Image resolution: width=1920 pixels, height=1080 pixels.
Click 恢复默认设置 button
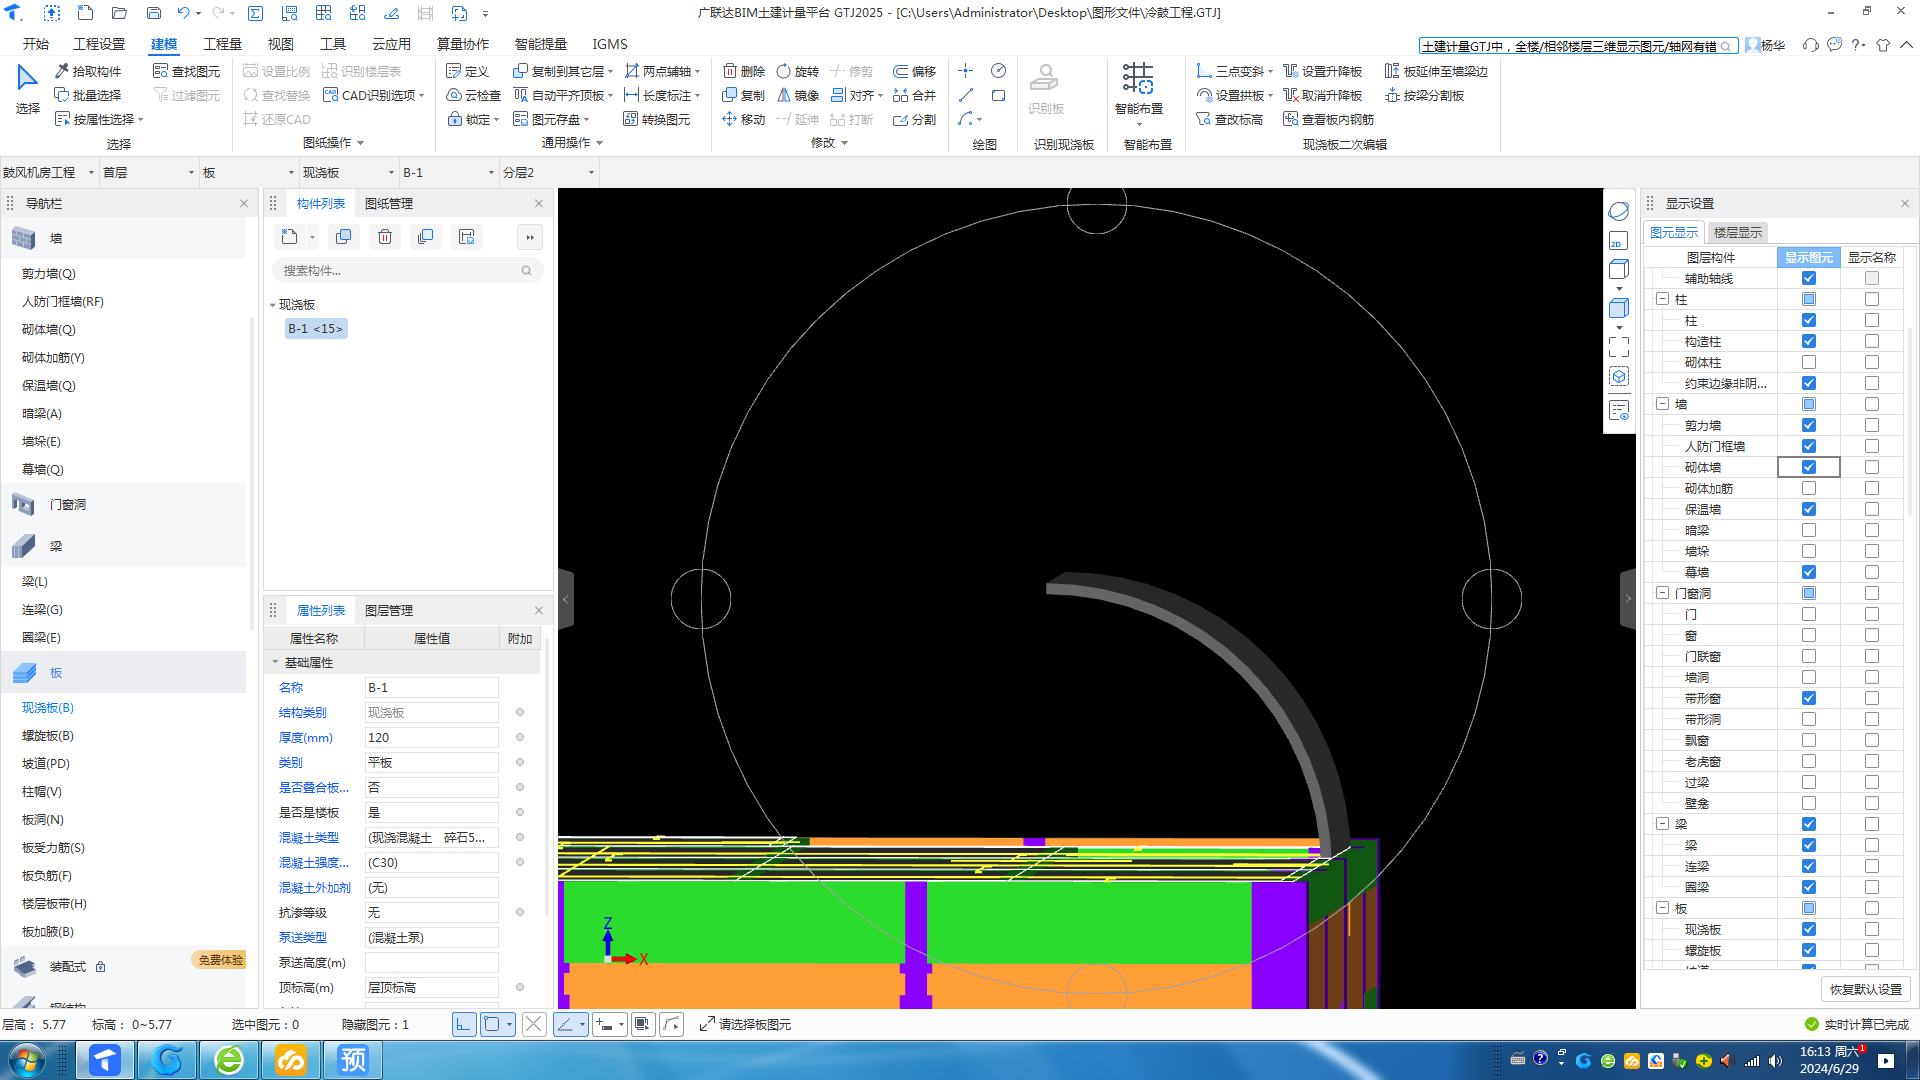(1866, 989)
